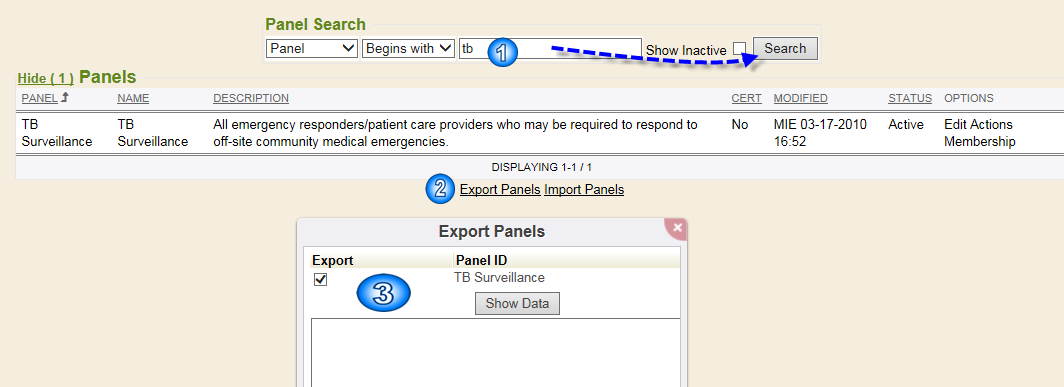The width and height of the screenshot is (1064, 387).
Task: Click the Show Data button
Action: tap(517, 303)
